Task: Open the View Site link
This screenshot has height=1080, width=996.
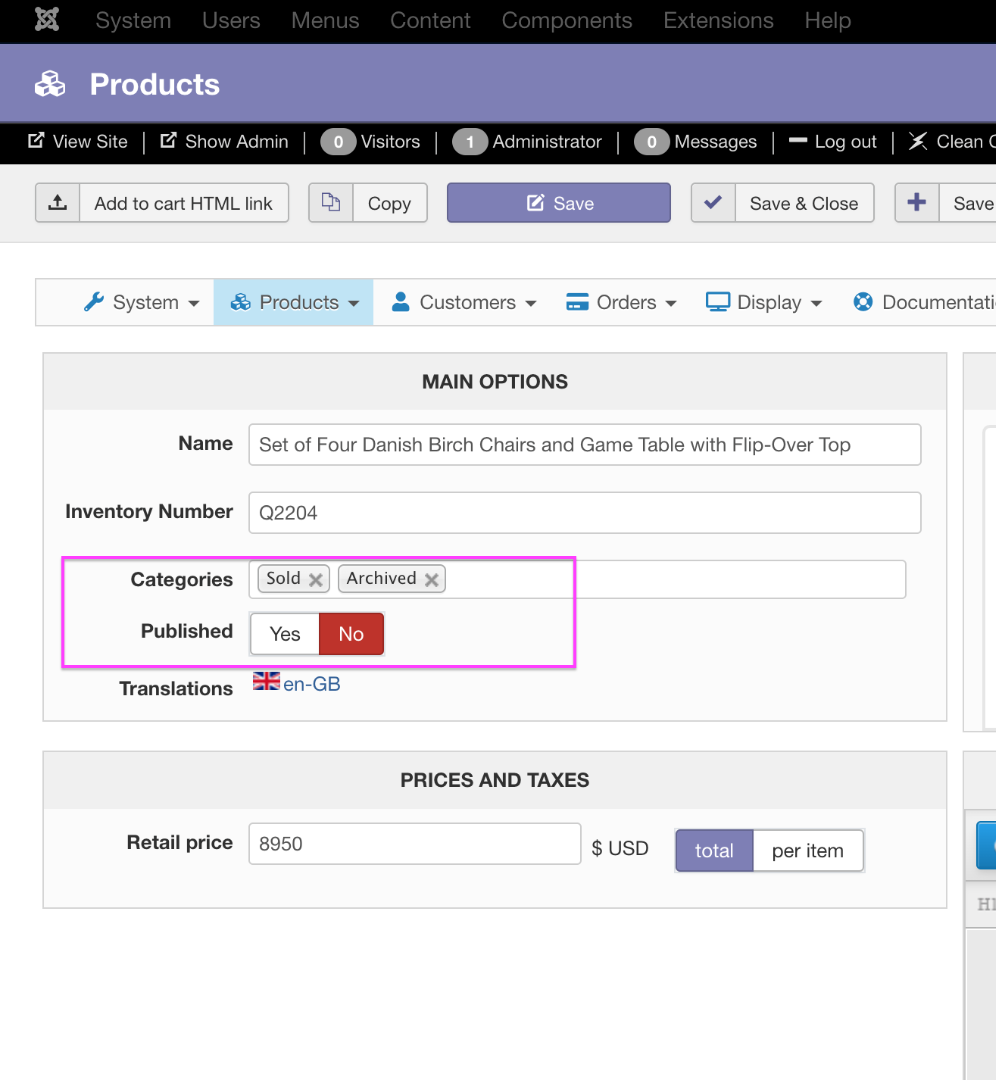Action: click(78, 142)
